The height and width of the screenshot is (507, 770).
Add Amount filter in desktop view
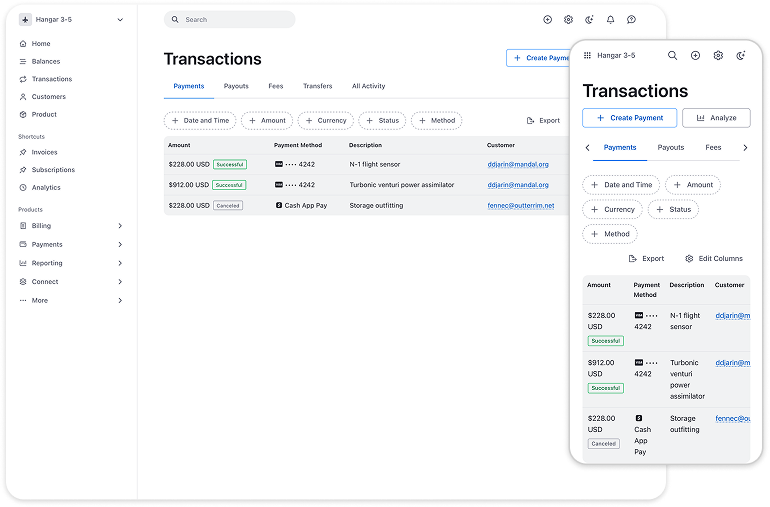pyautogui.click(x=267, y=121)
